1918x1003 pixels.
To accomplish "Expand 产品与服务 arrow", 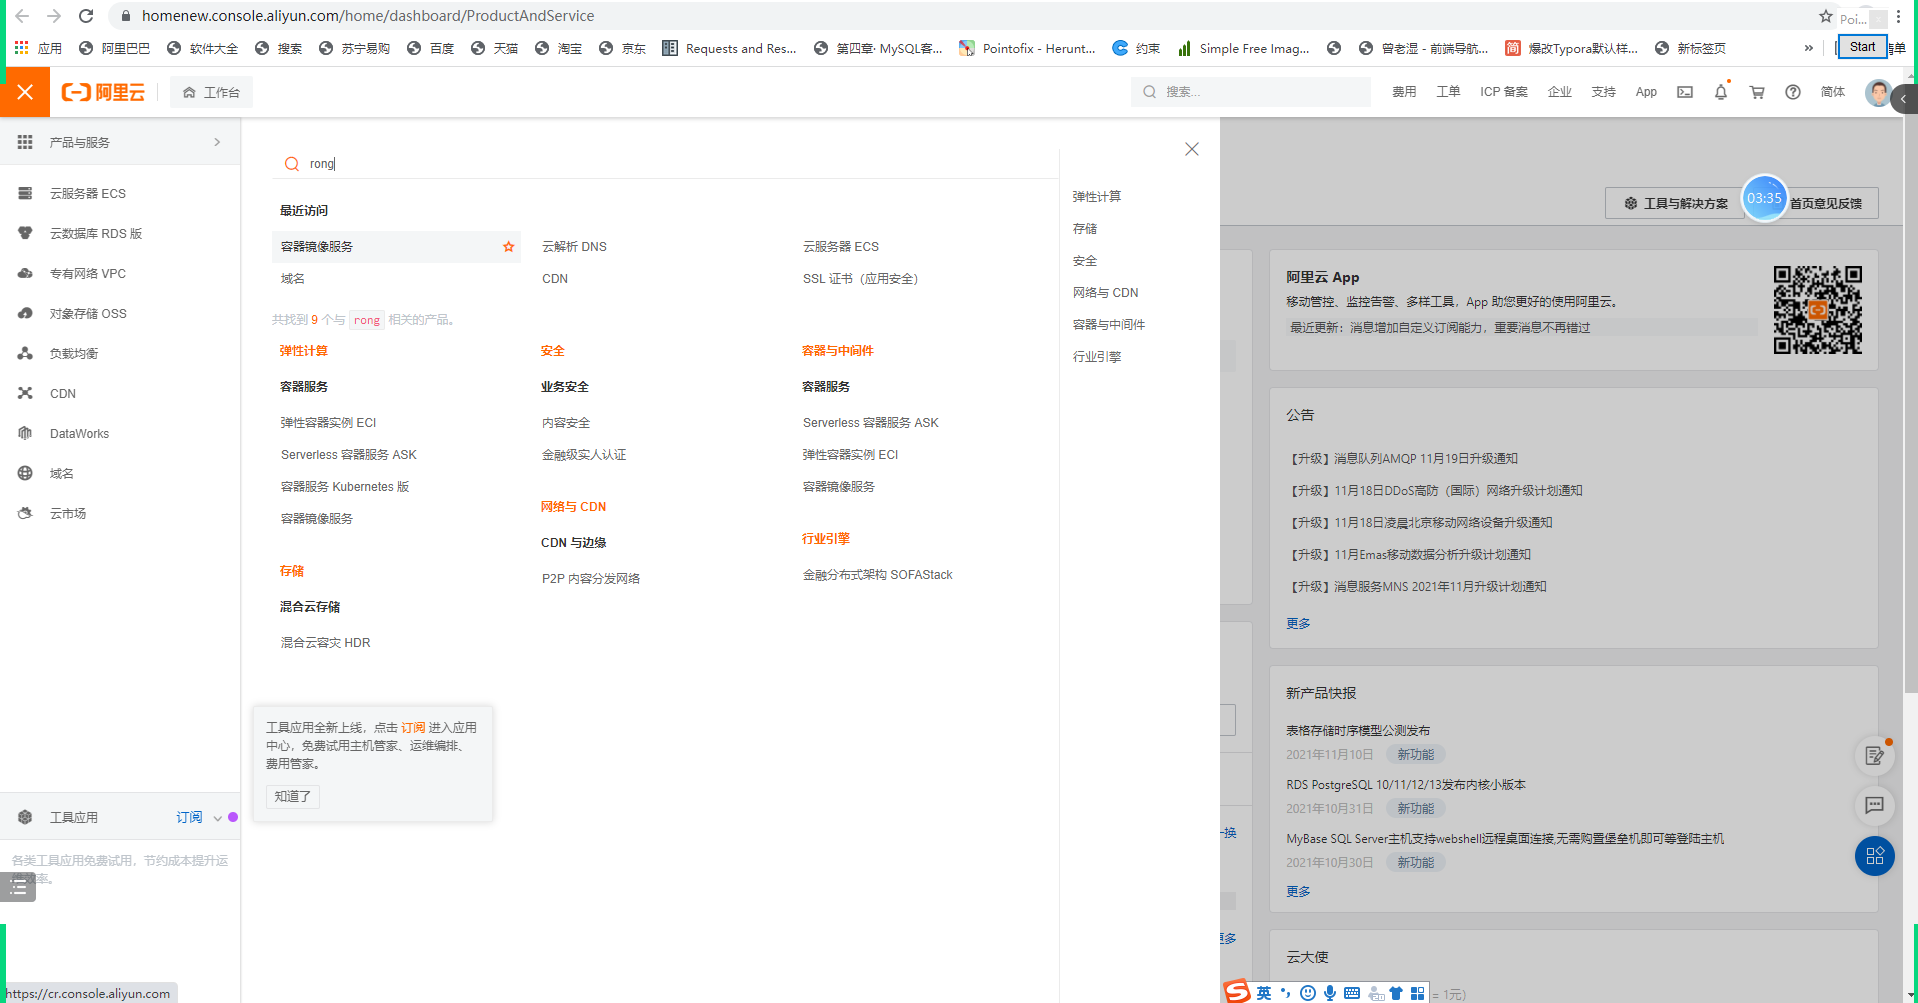I will (217, 142).
